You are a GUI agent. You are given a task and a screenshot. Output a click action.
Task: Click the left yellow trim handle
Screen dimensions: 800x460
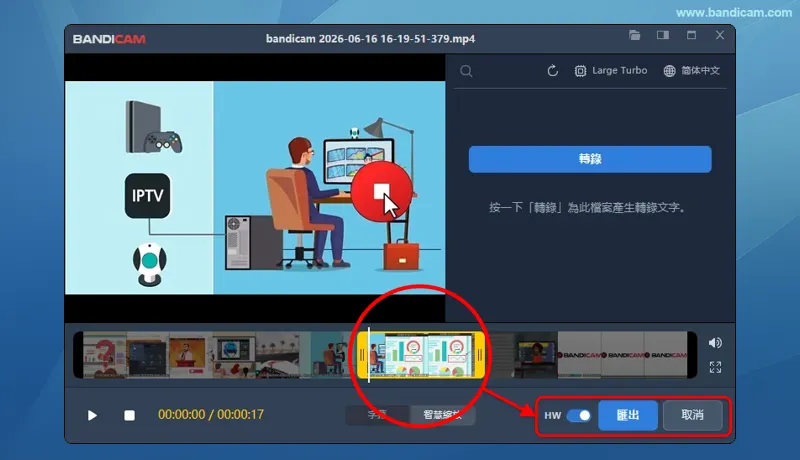pos(362,355)
